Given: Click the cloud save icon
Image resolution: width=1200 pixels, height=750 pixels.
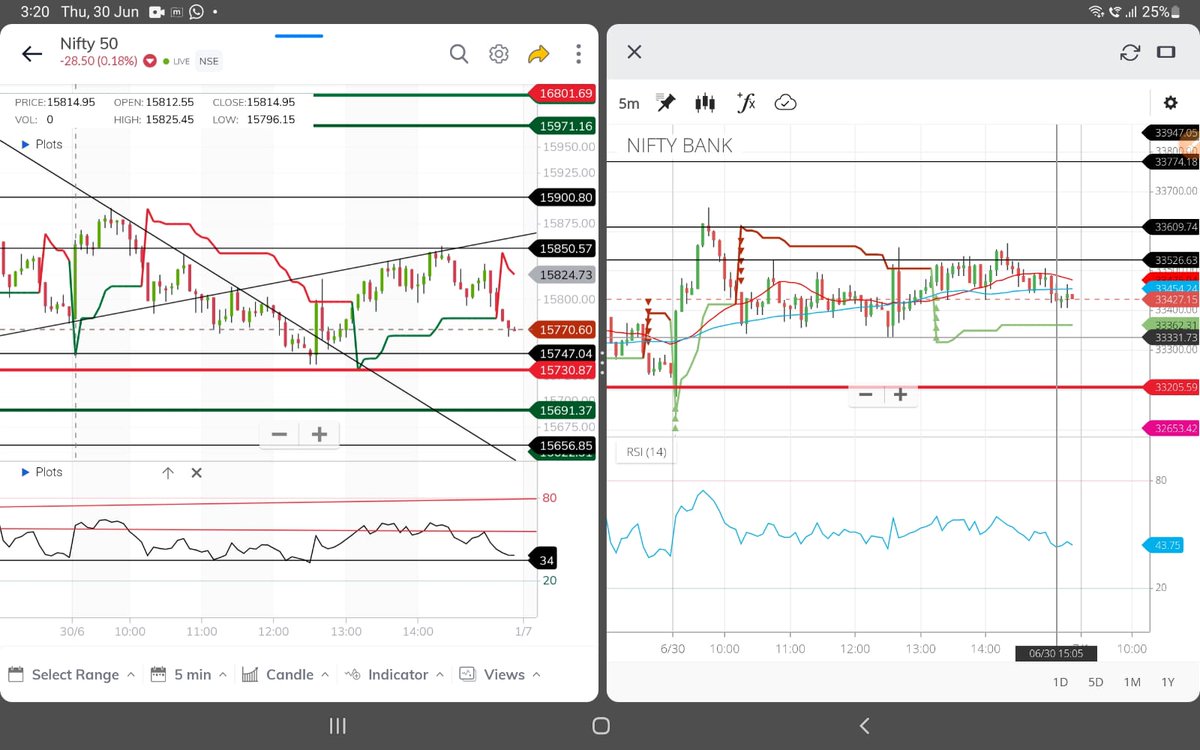Looking at the screenshot, I should [785, 102].
